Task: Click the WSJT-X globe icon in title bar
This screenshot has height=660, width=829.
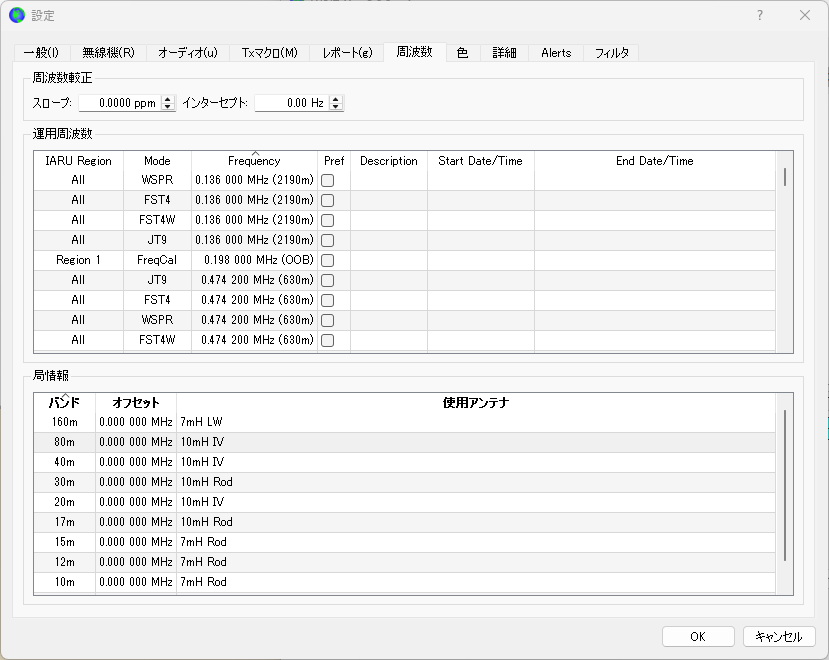Action: click(16, 15)
